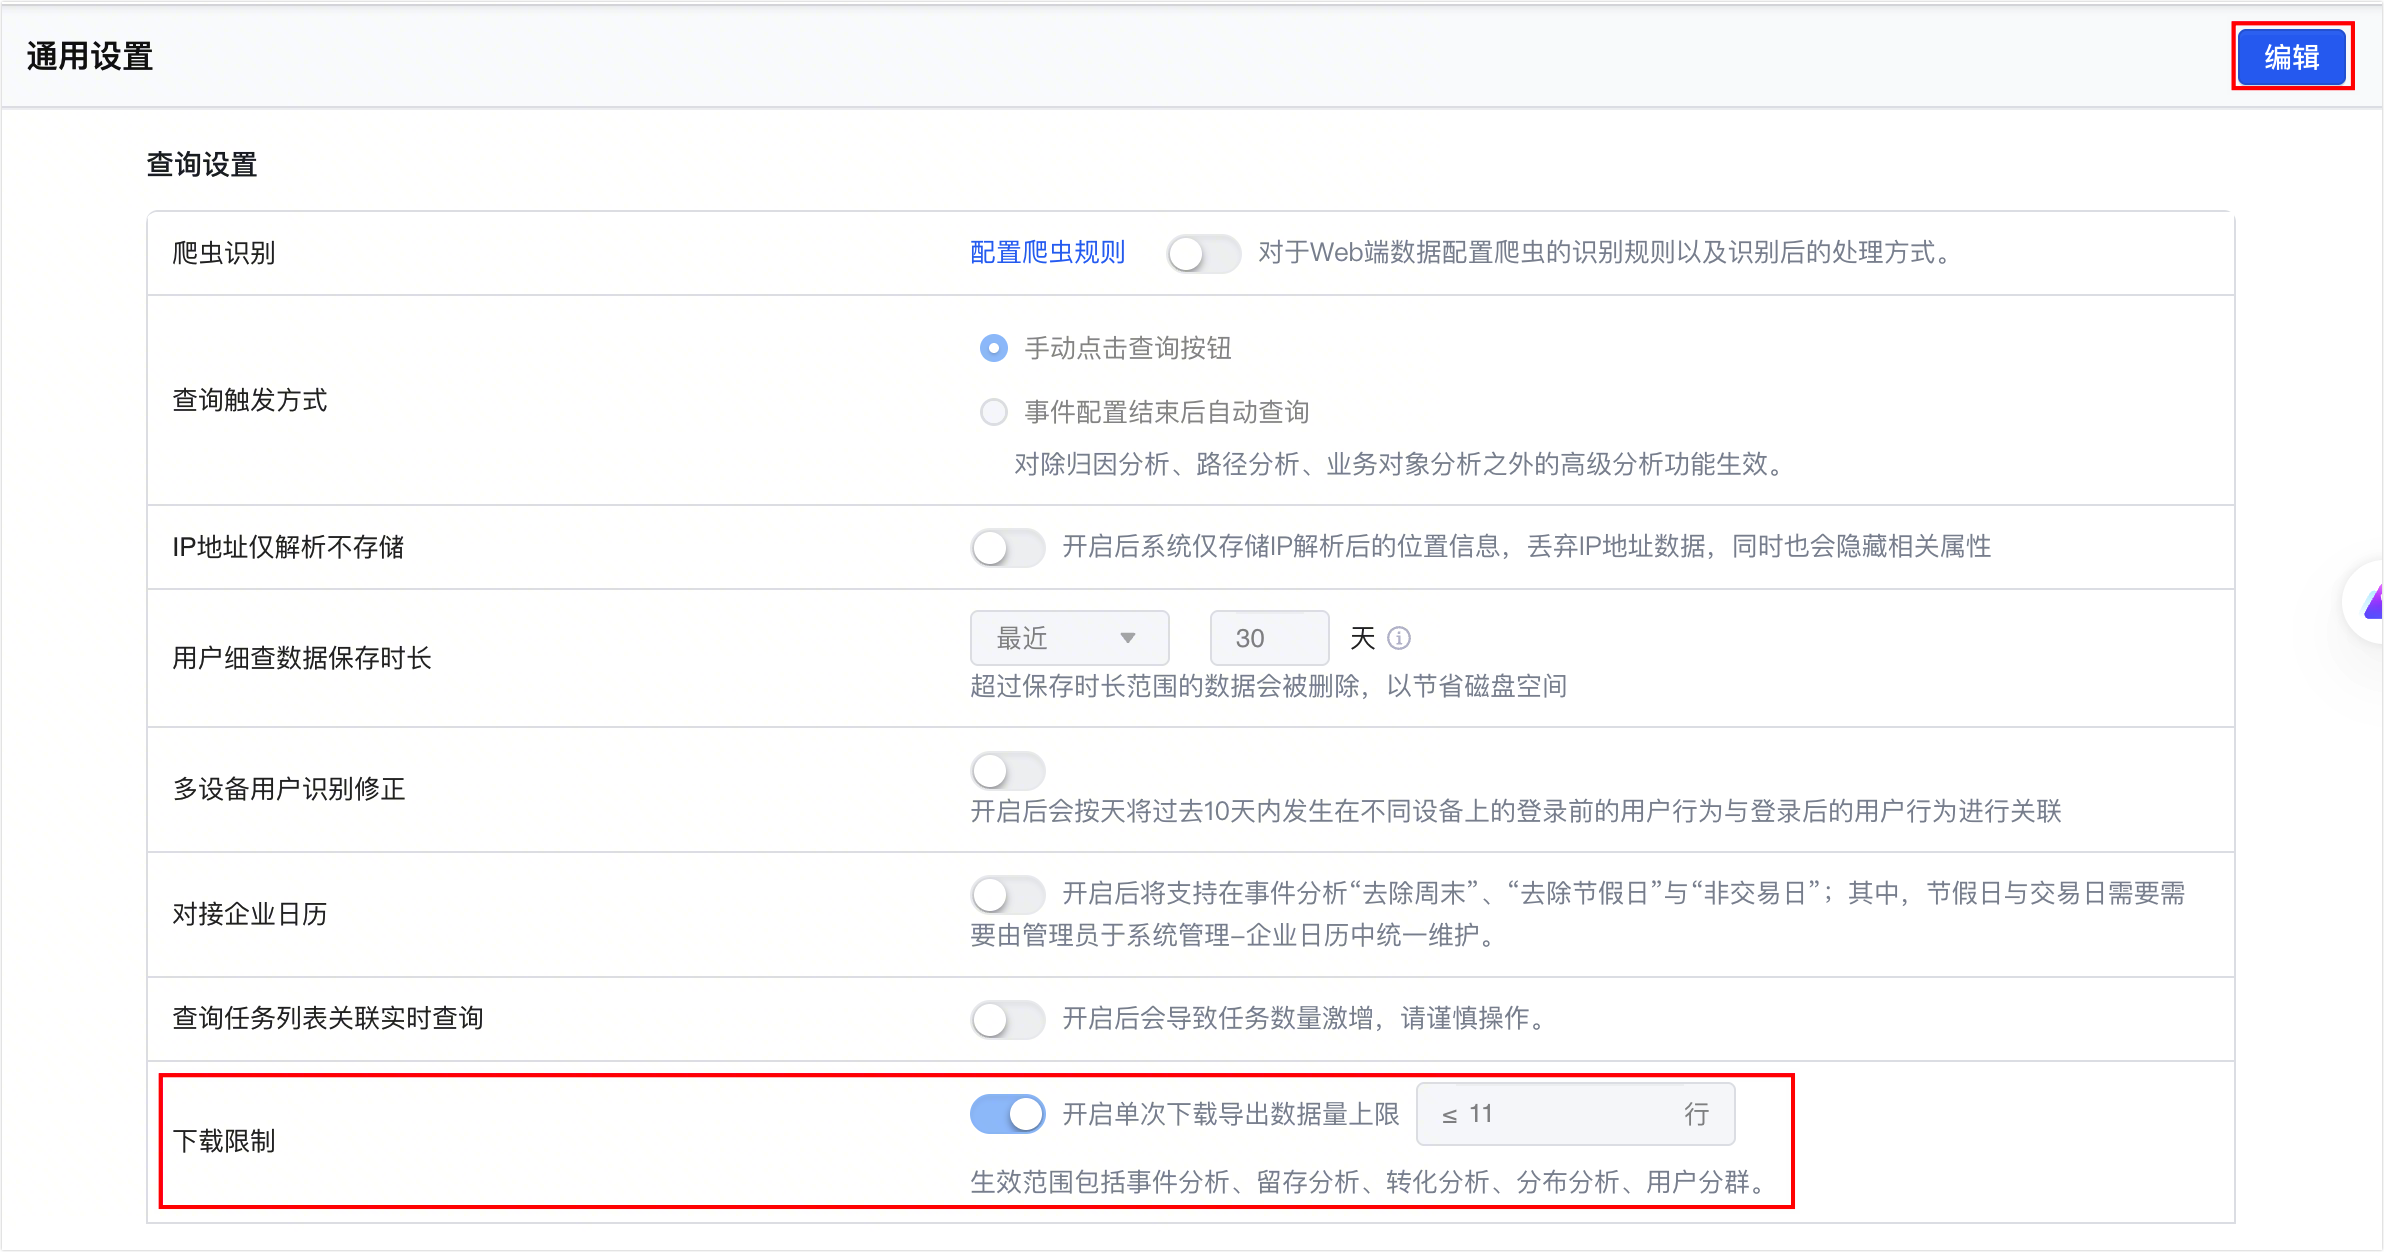Disable the 下载限制 switch
The image size is (2384, 1252).
pos(1007,1114)
